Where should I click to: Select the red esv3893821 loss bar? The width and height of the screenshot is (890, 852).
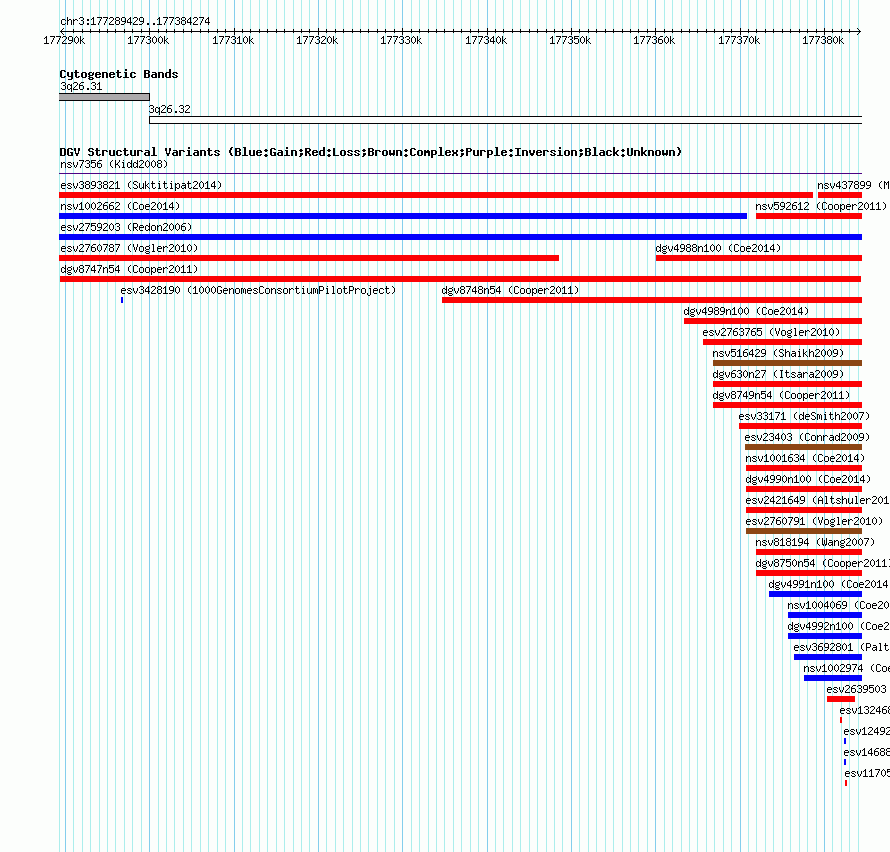click(436, 195)
